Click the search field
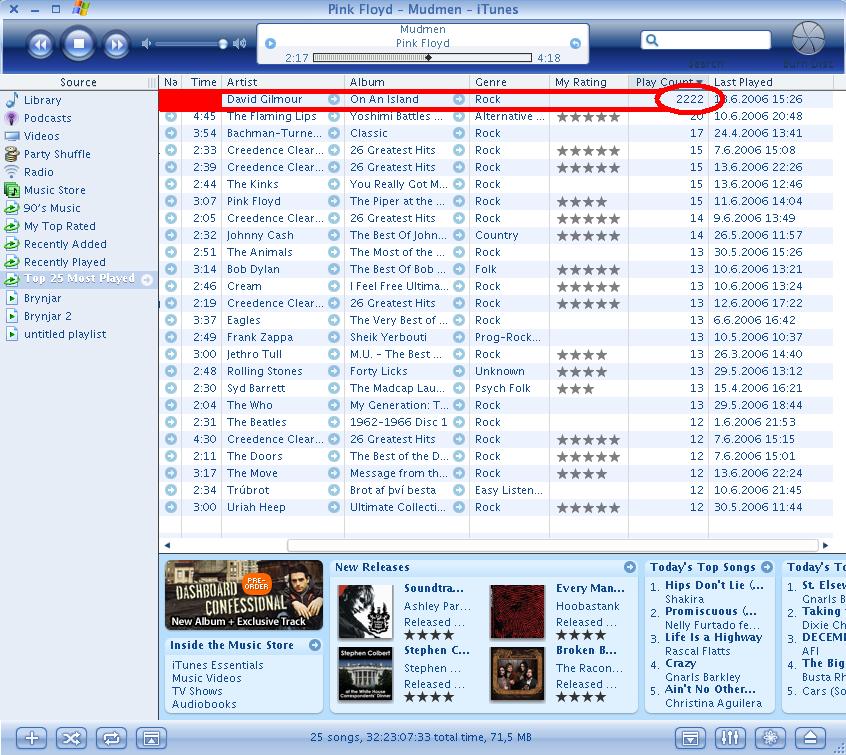The height and width of the screenshot is (755, 846). pos(706,40)
